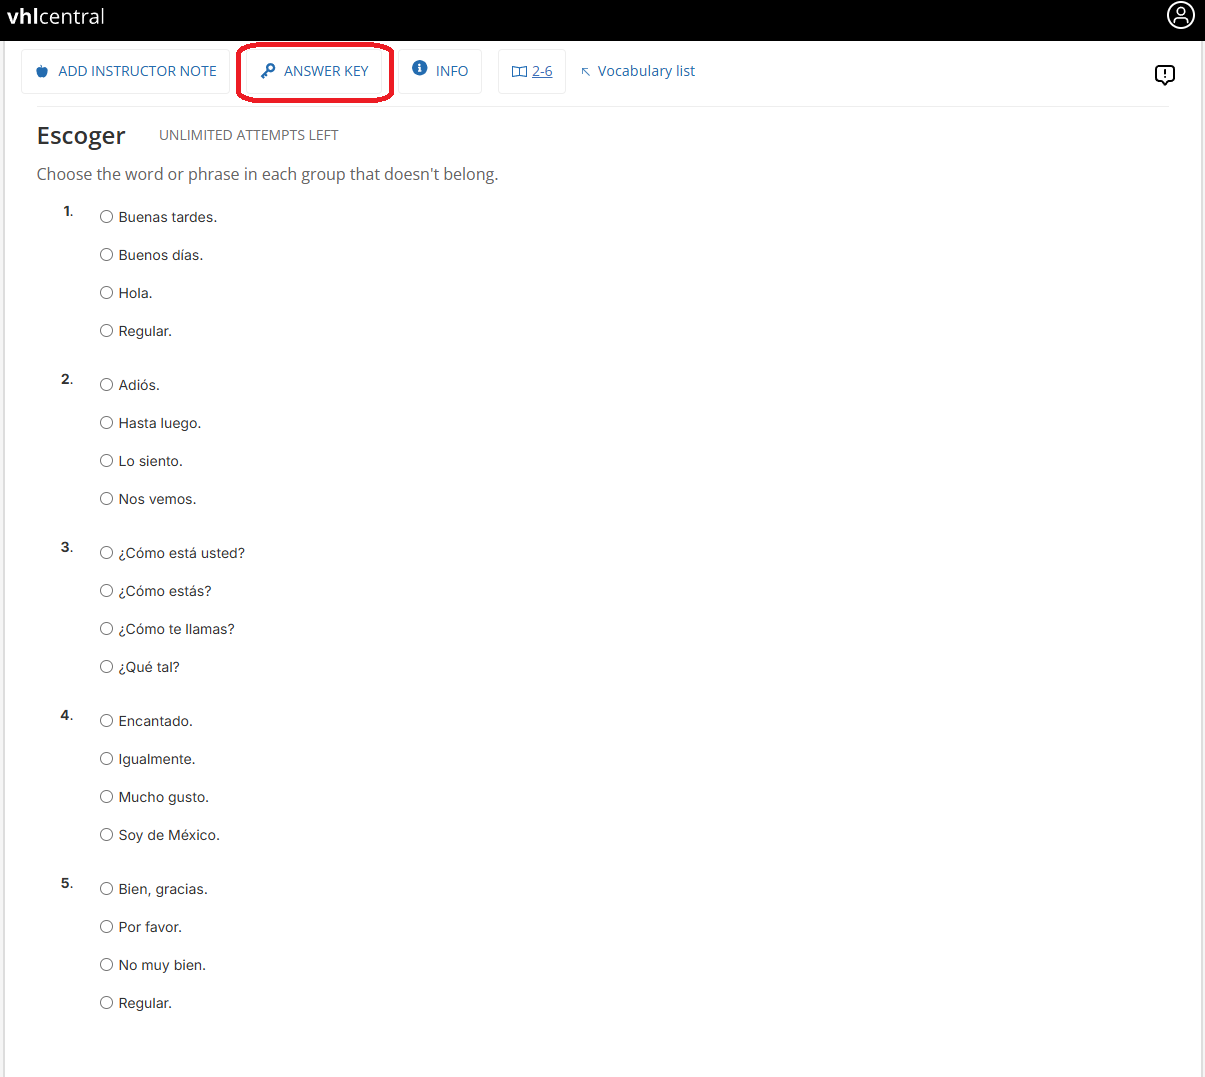Click the open book icon beside 2-6
1205x1077 pixels.
519,72
